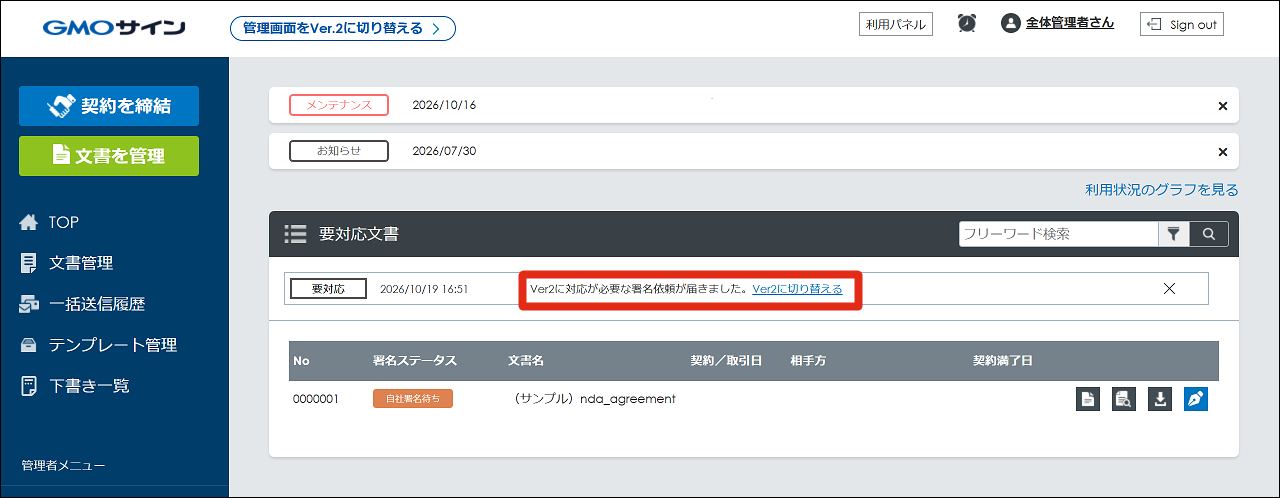Open the 利用パネル button
The height and width of the screenshot is (498, 1280).
pyautogui.click(x=896, y=24)
